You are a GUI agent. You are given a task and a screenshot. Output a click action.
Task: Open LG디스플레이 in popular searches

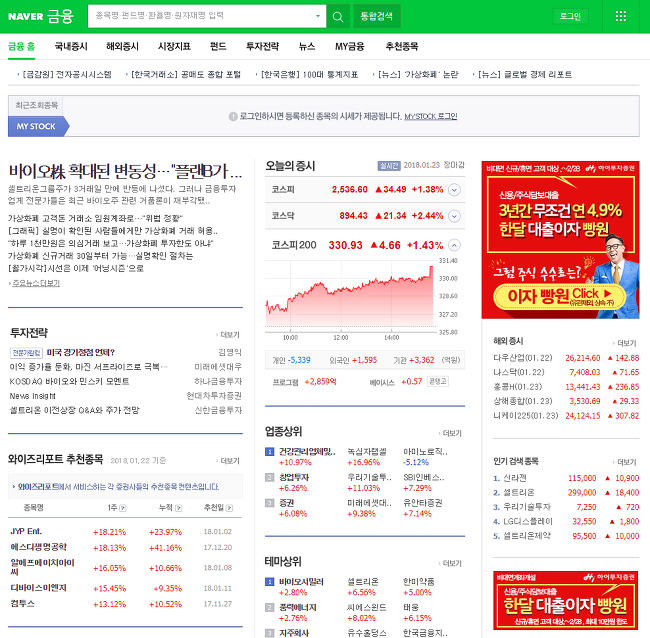coord(528,521)
